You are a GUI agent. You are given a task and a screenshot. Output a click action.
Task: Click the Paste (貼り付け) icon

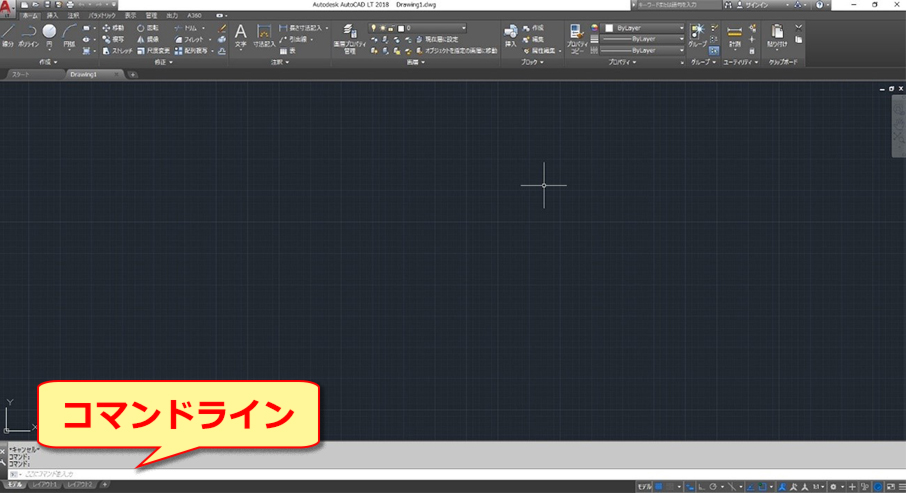[x=777, y=35]
